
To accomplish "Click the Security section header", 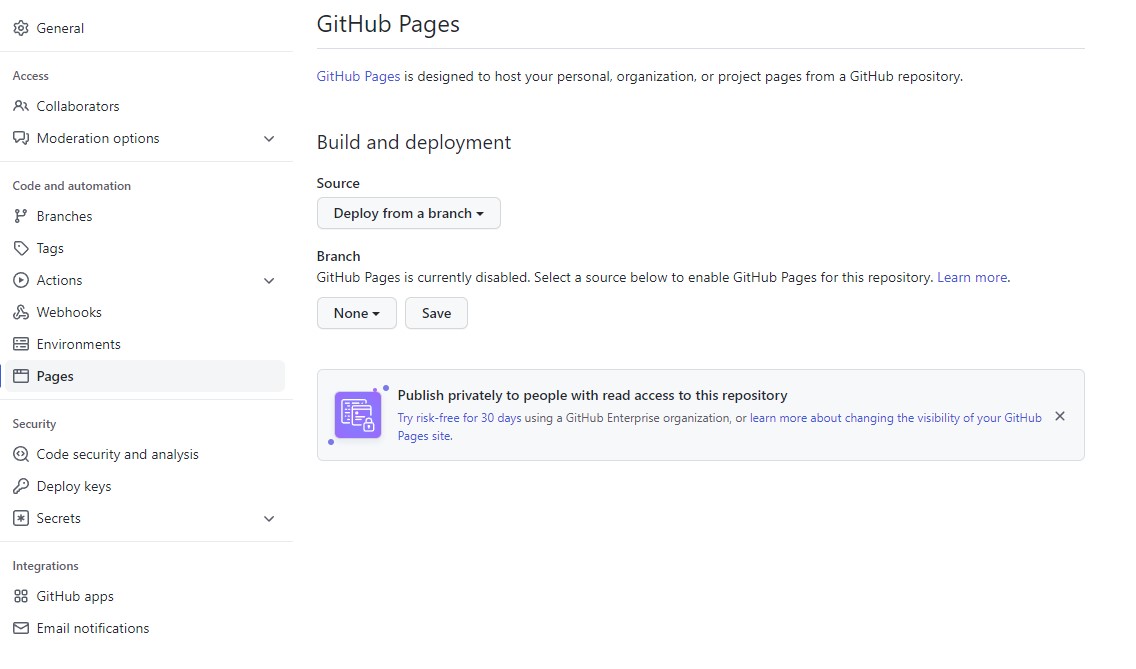I will coord(34,424).
